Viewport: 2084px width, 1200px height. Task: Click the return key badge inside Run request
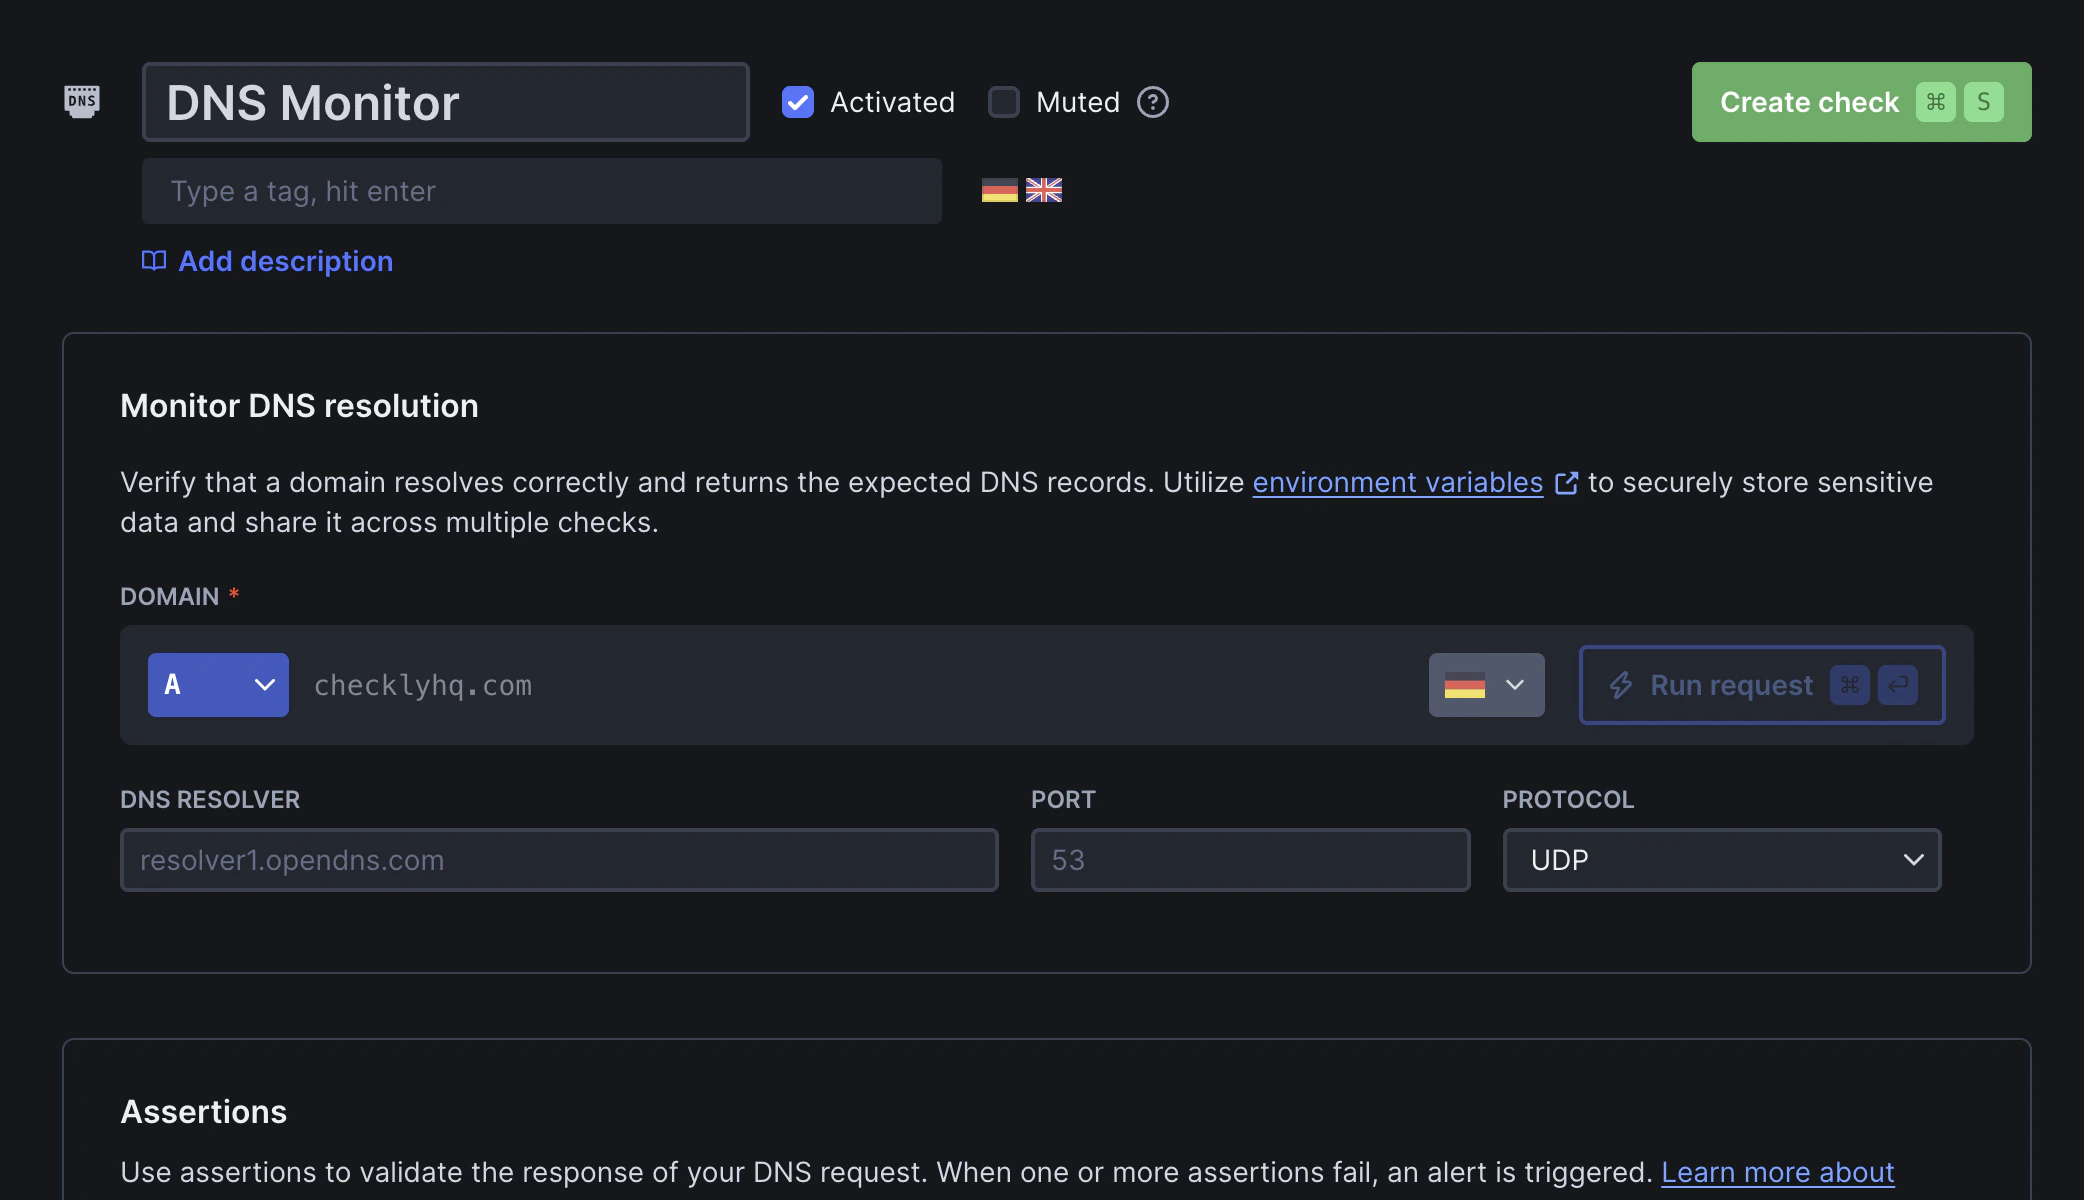point(1899,685)
